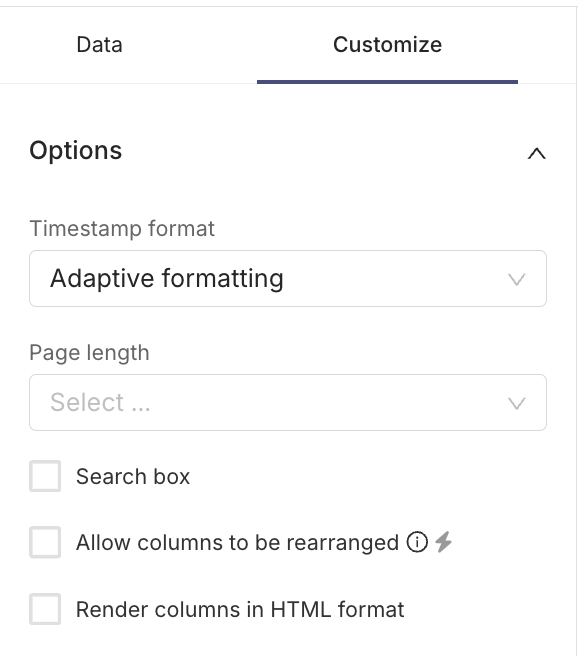Click the Allow columns to be rearranged label
This screenshot has width=578, height=656.
click(x=237, y=543)
